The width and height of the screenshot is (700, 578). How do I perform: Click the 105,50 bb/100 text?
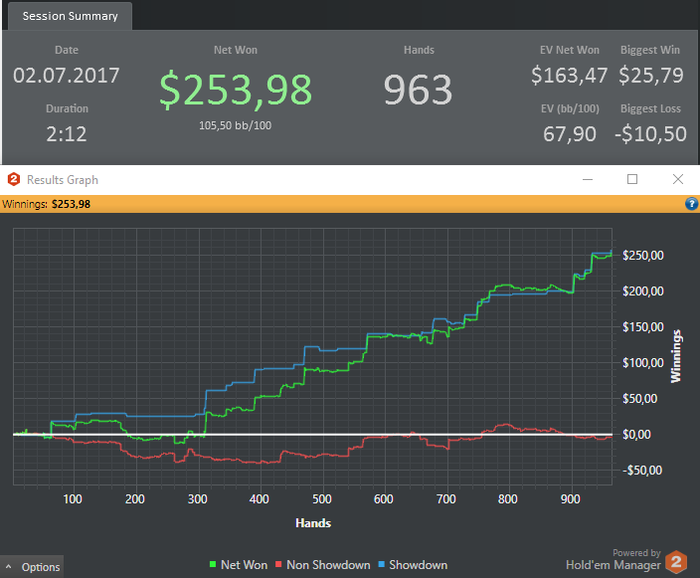click(235, 125)
